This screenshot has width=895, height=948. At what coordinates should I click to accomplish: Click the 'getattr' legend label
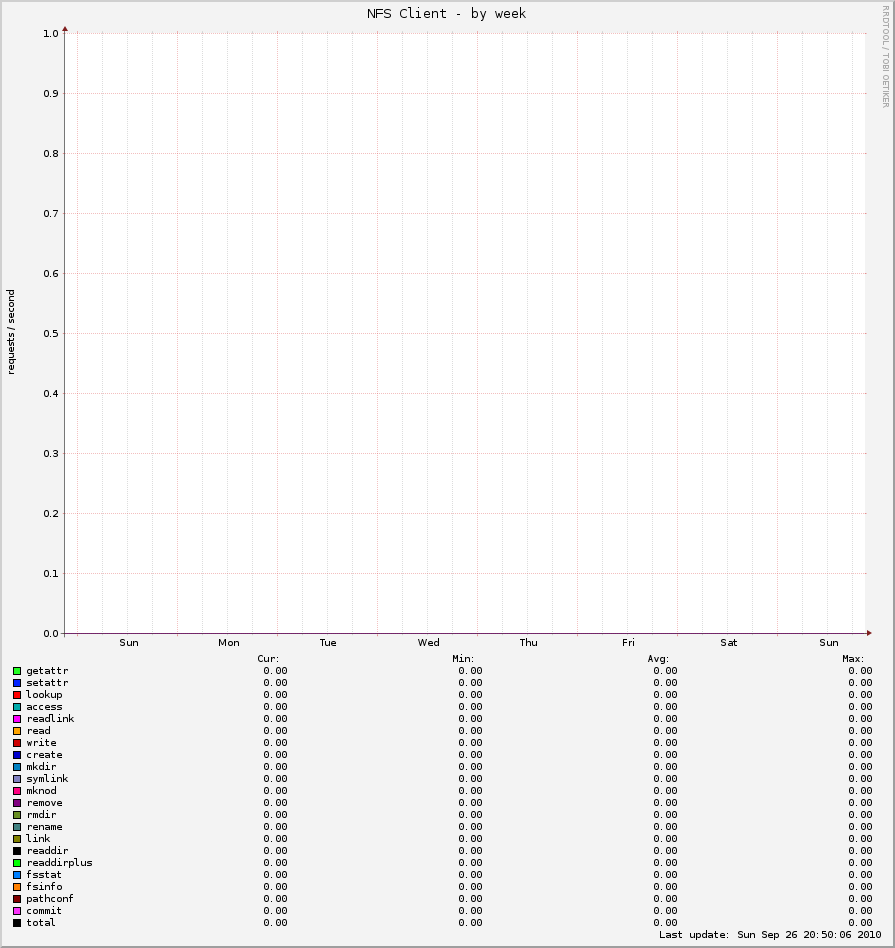pos(47,671)
